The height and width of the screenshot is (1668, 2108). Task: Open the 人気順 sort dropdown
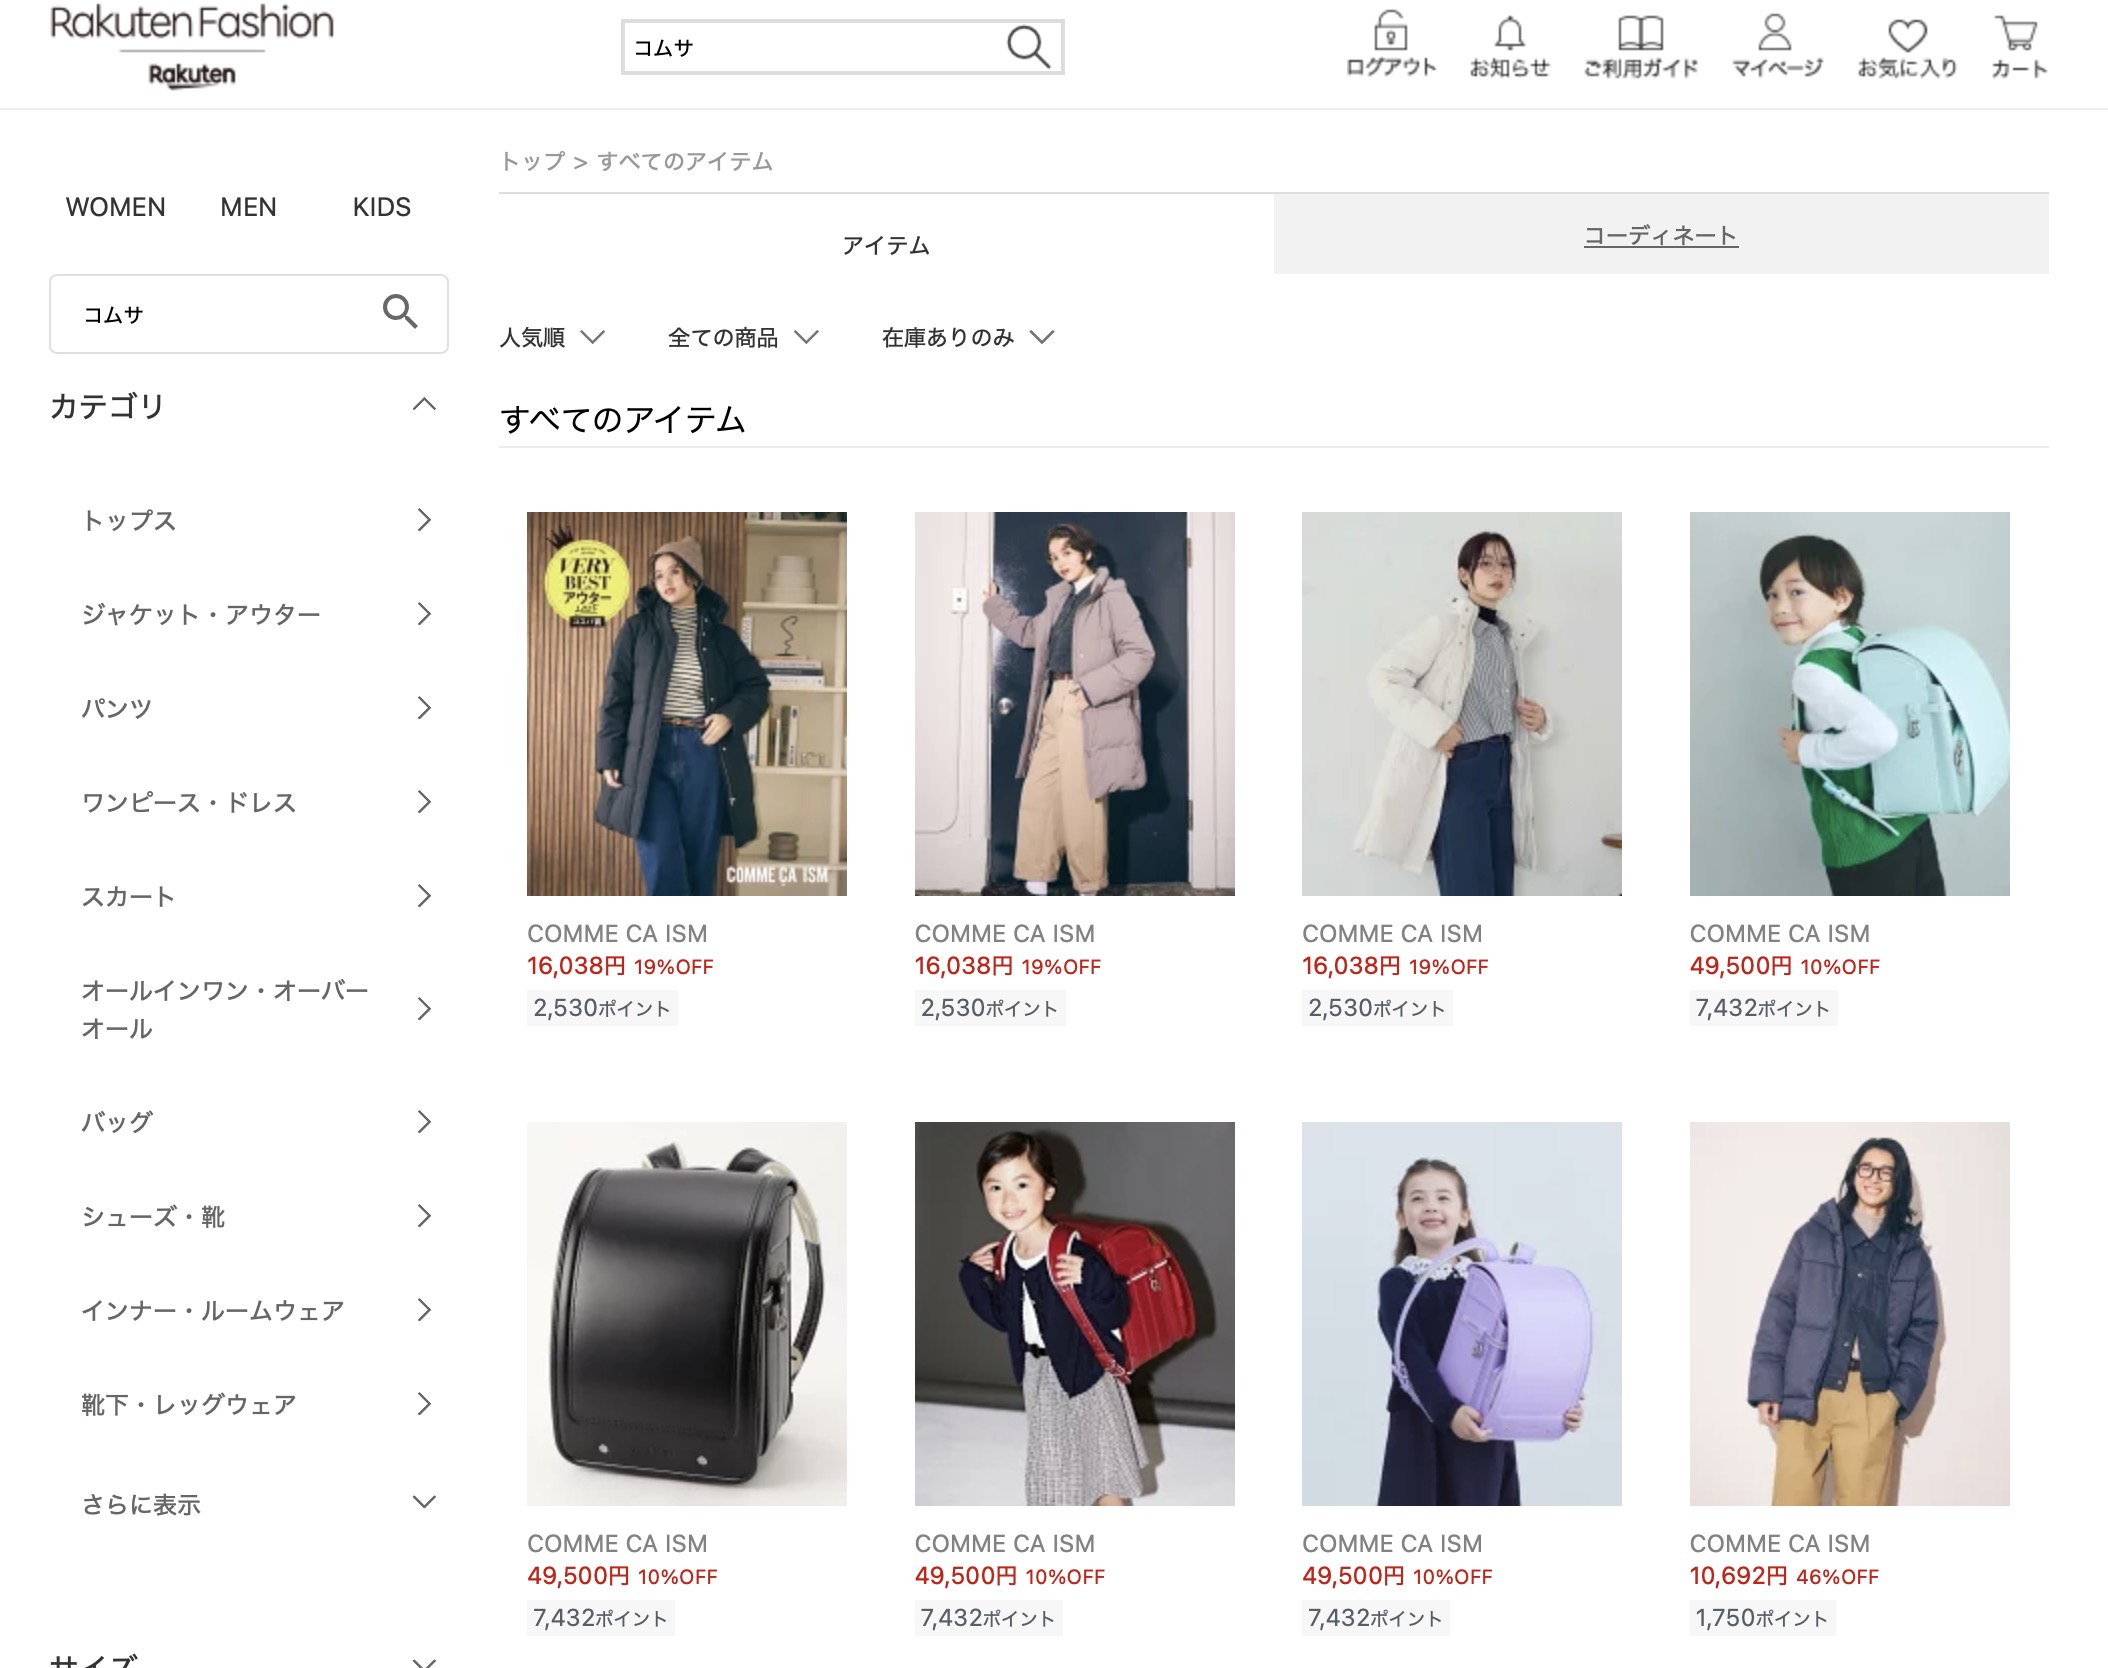552,338
